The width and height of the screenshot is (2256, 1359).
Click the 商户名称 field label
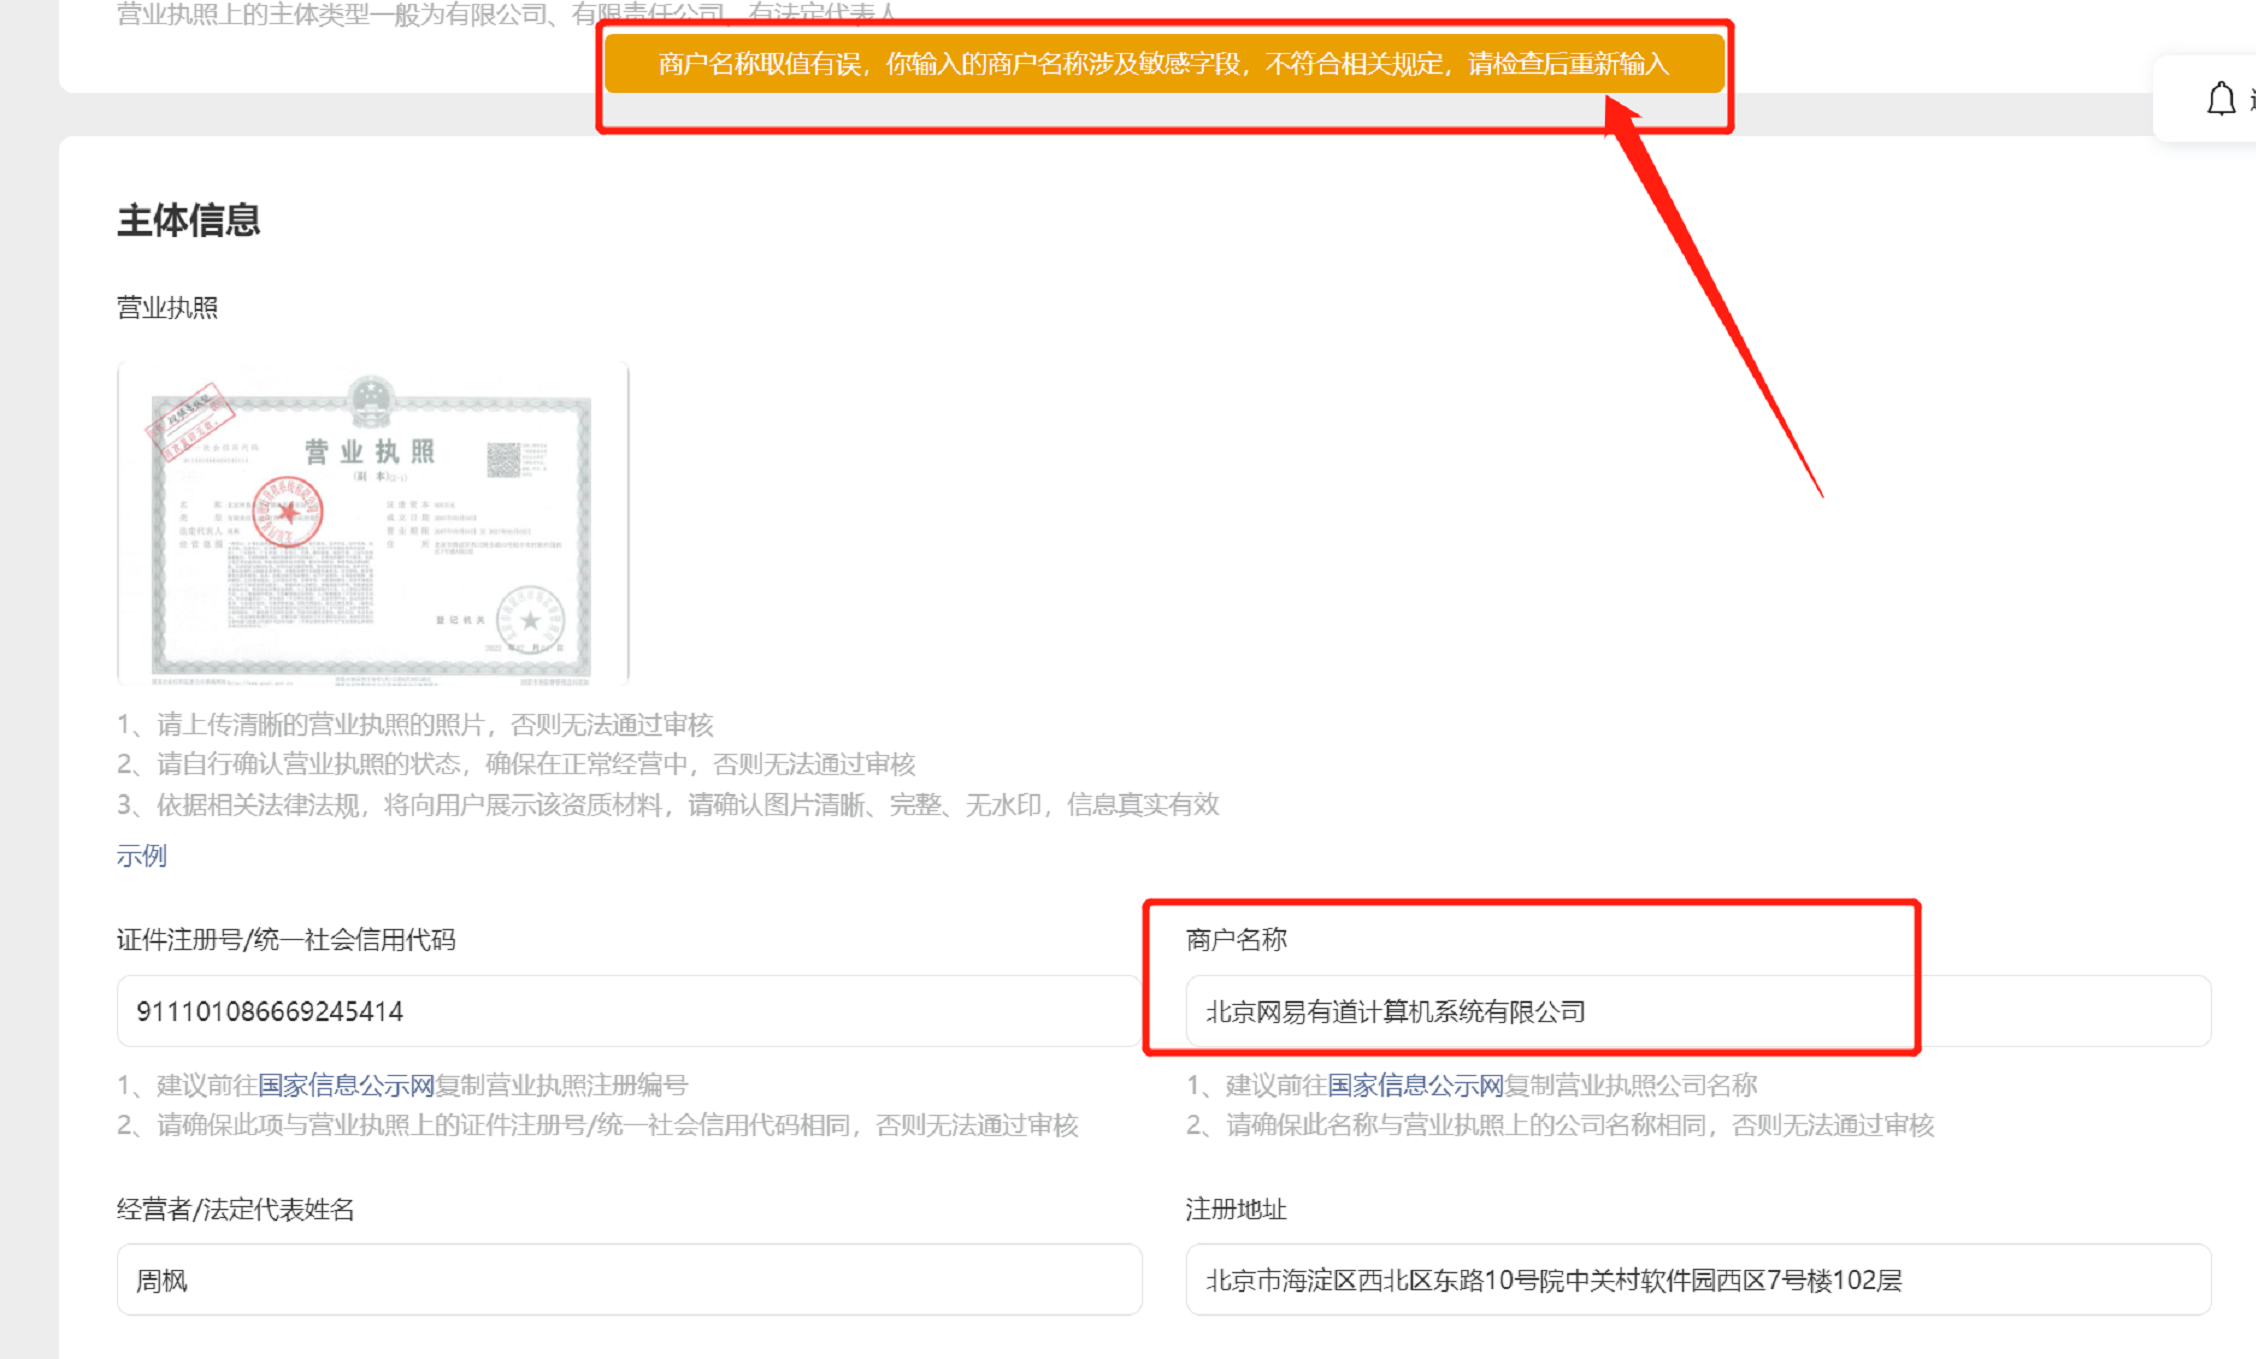(1236, 939)
